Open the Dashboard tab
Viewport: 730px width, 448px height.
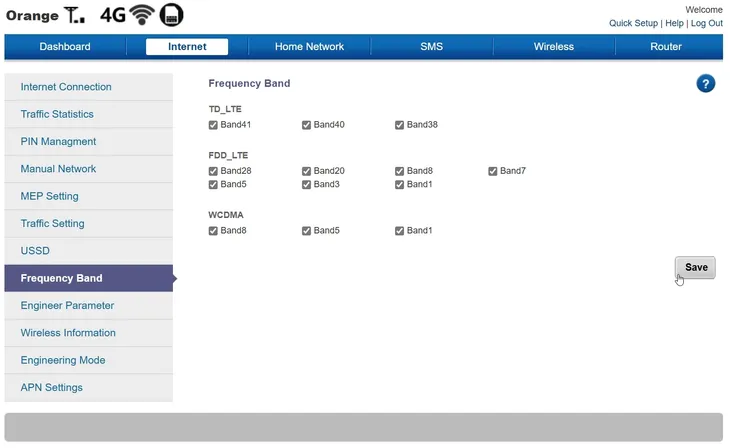tap(65, 47)
